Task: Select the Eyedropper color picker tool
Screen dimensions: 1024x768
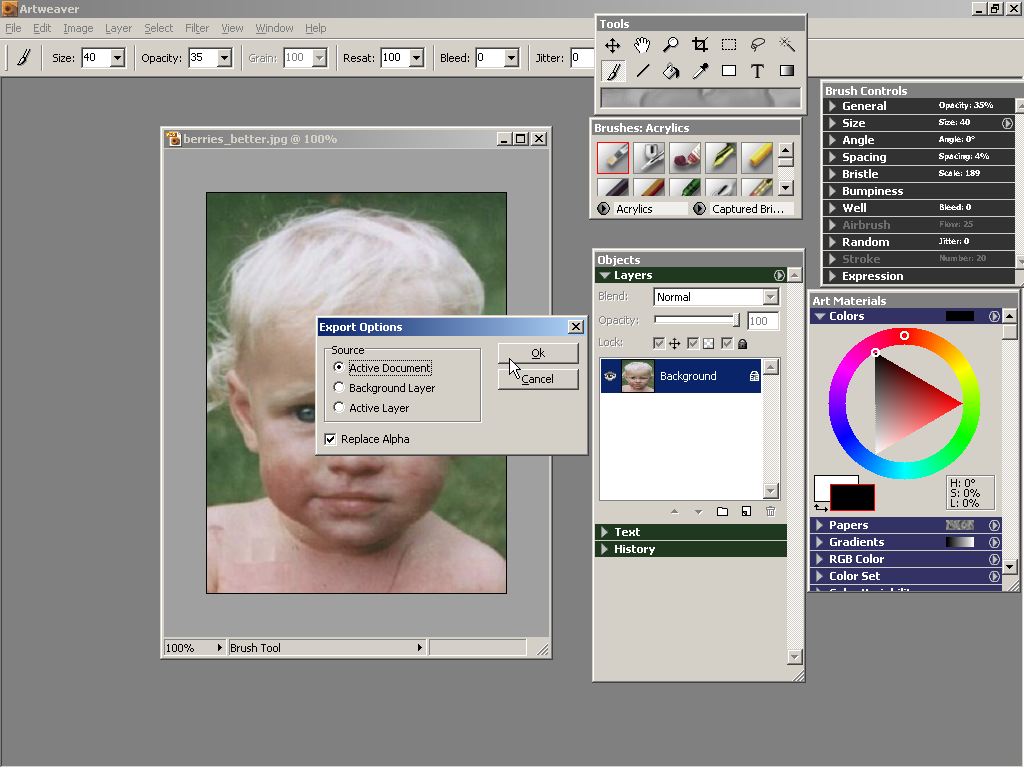Action: point(700,71)
